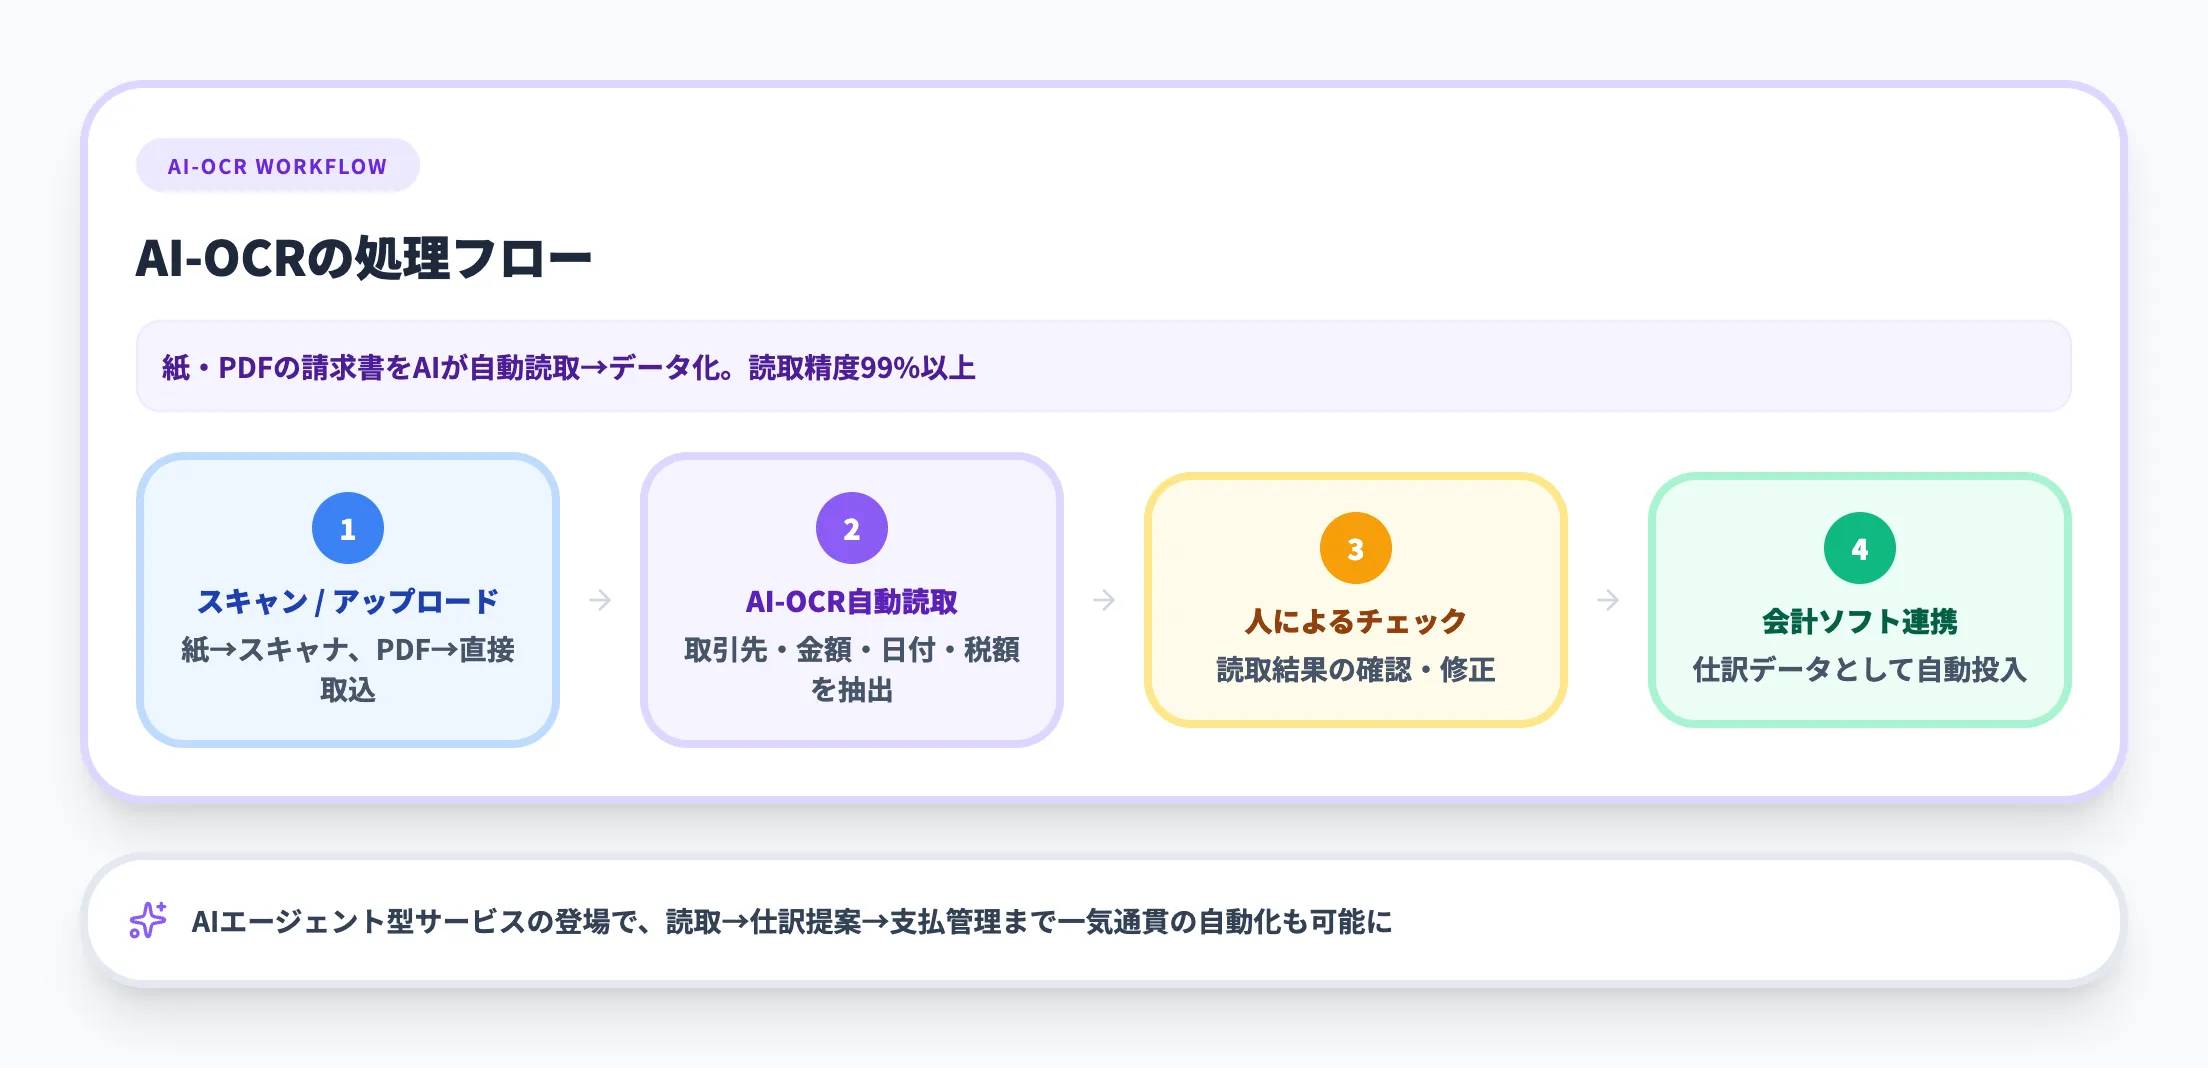This screenshot has height=1068, width=2208.
Task: Click the heading AI-OCRの処理フロー
Action: [366, 257]
